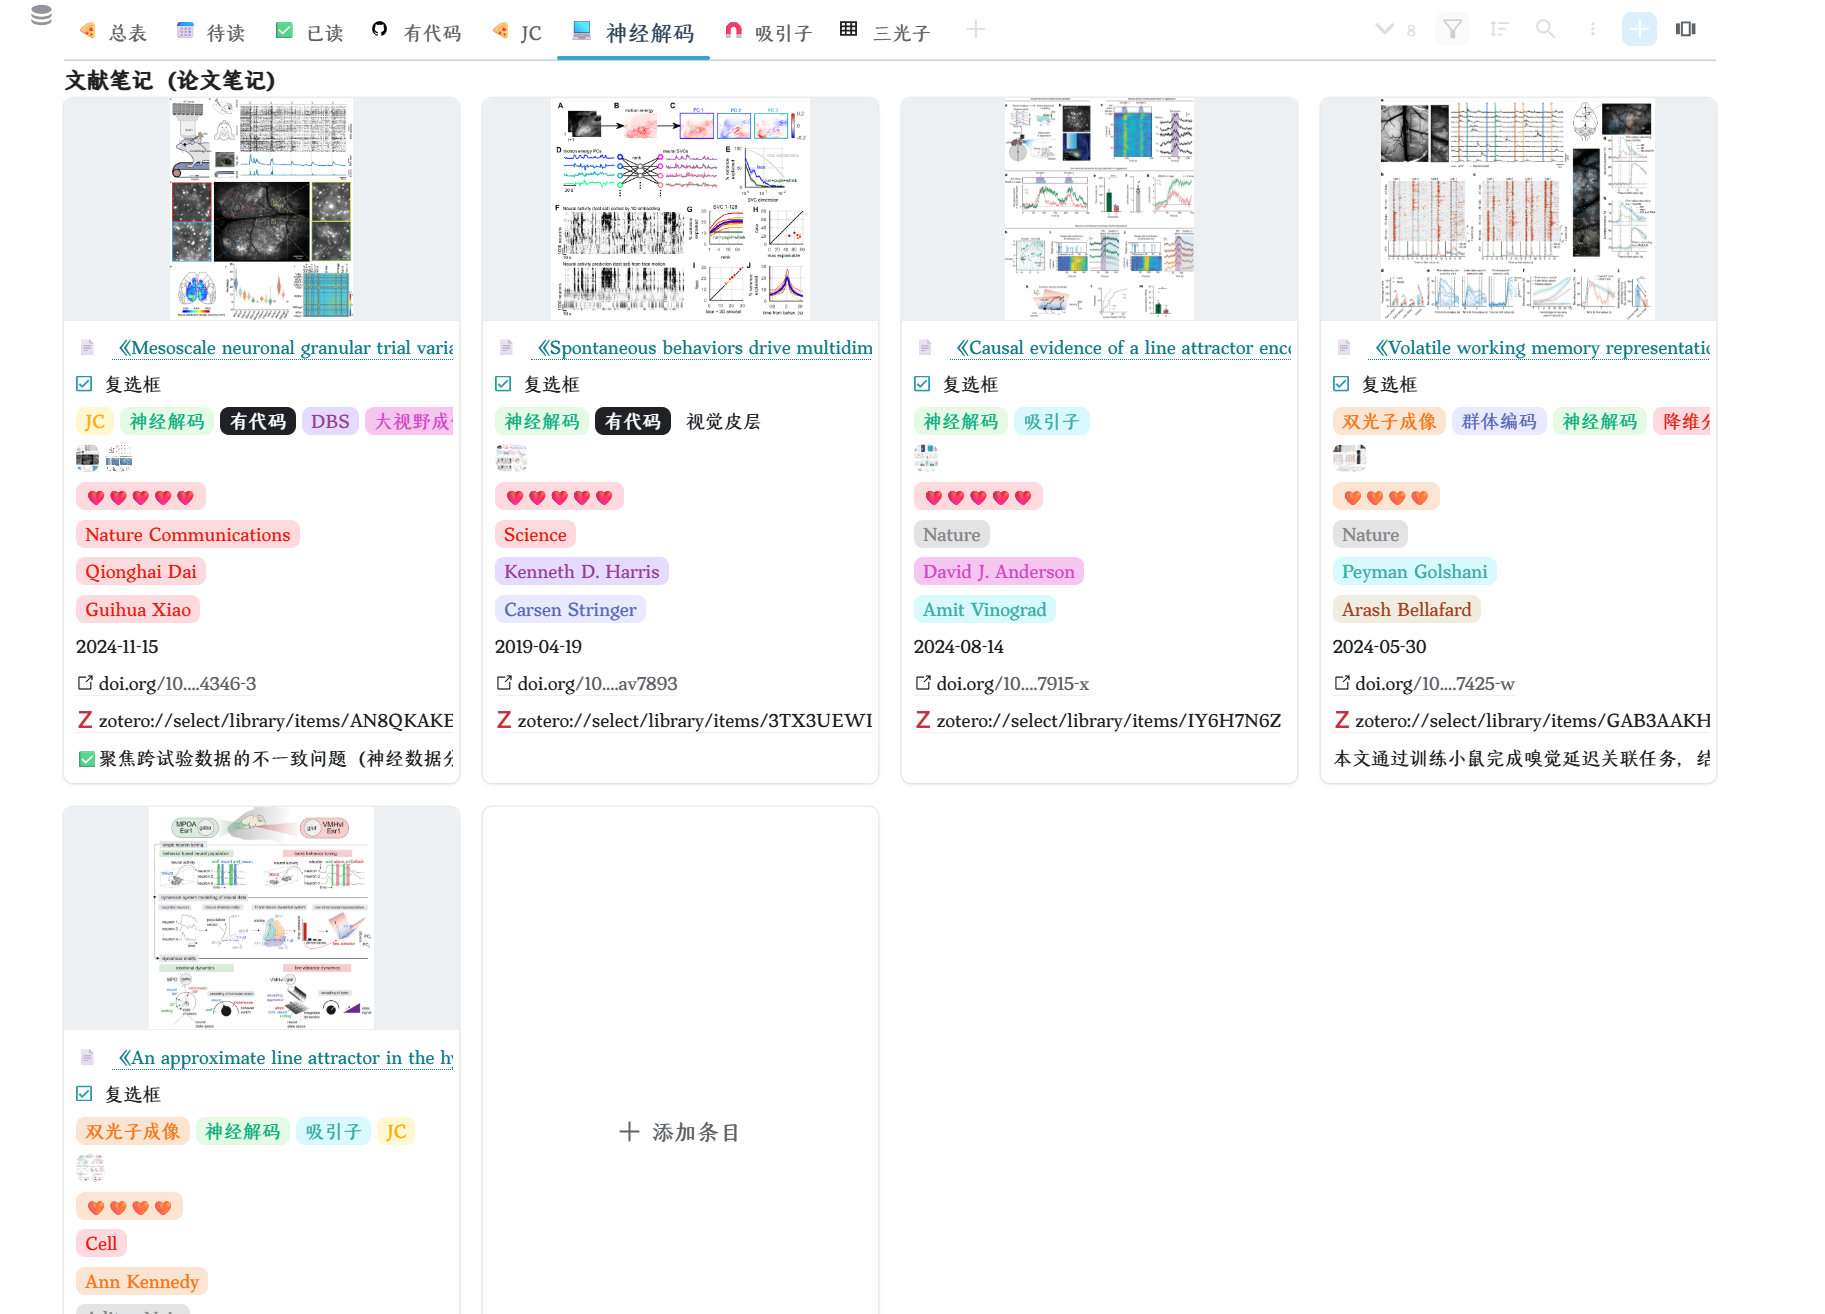Screen dimensions: 1825x1314
Task: Toggle 复选框 checkbox on Mesoscale neuronal card
Action: click(x=85, y=384)
